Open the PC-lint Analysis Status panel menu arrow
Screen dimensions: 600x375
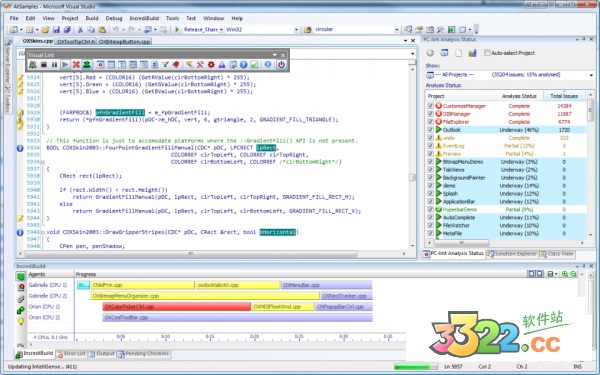[x=577, y=39]
